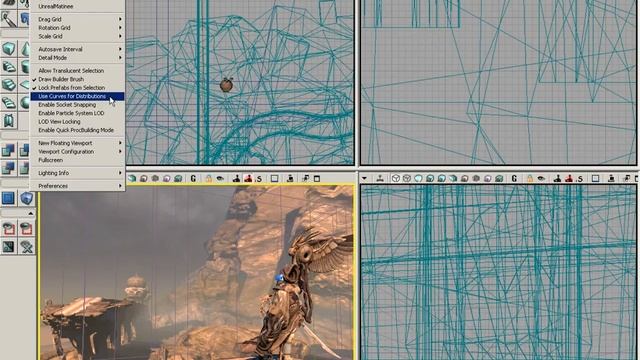The image size is (640, 360).
Task: Select Brush Wireframe cube in right viewport toolbar
Action: (396, 178)
